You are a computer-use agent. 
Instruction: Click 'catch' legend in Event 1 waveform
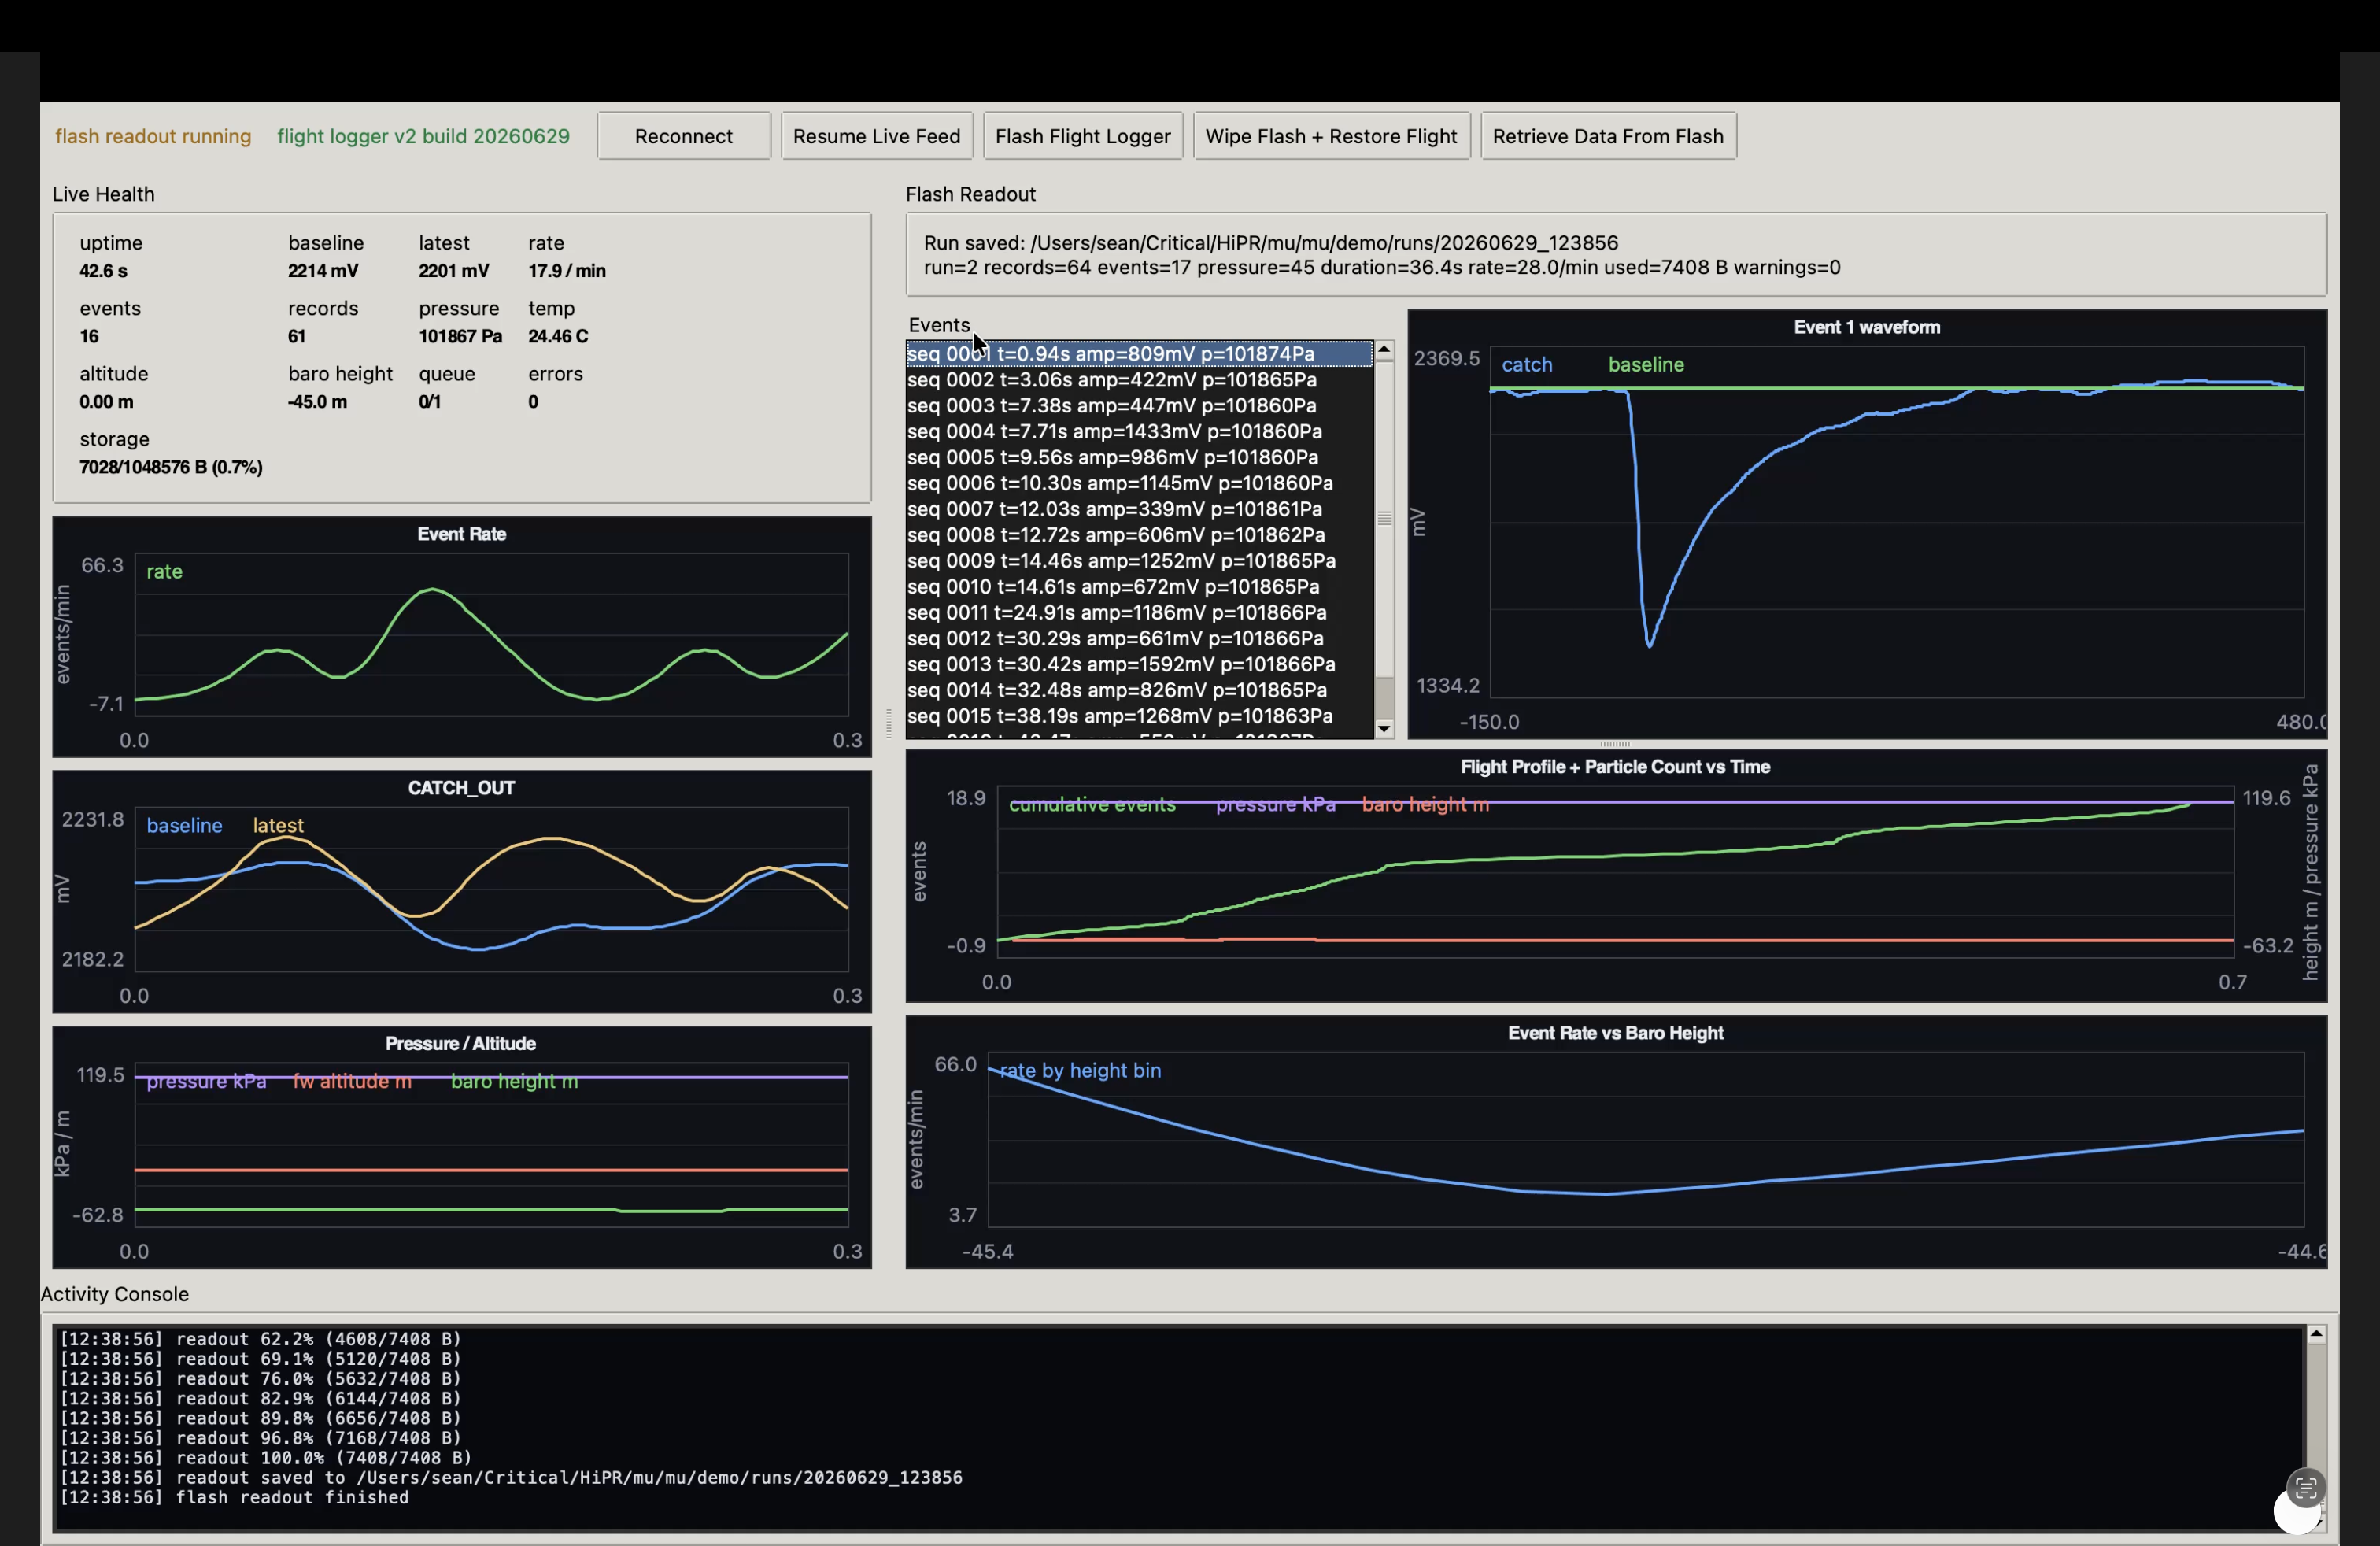coord(1526,365)
